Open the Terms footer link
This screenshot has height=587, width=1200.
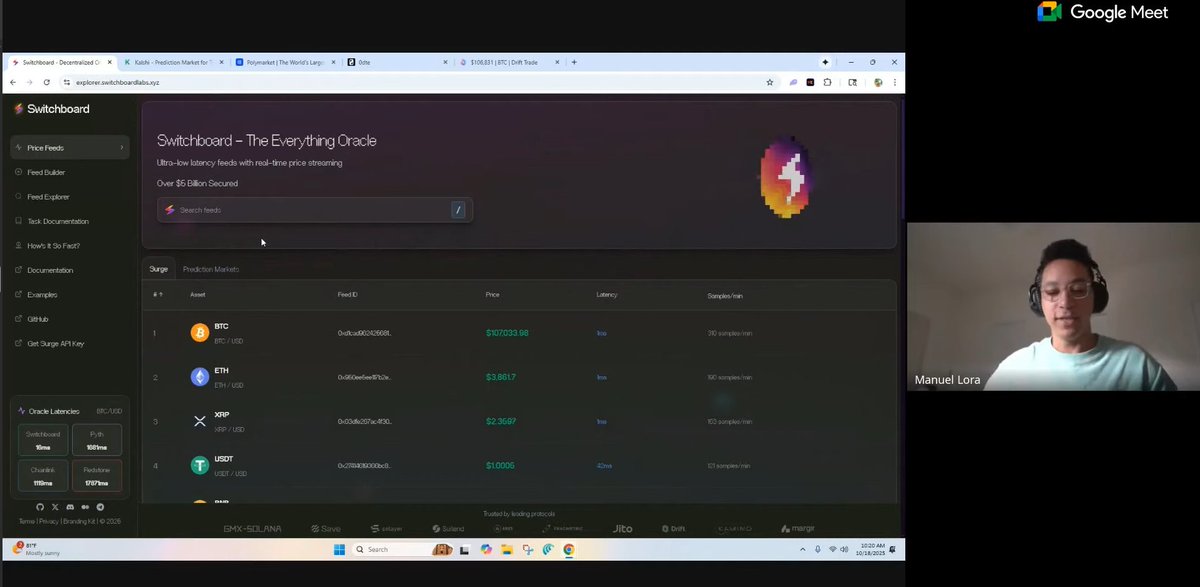point(26,521)
